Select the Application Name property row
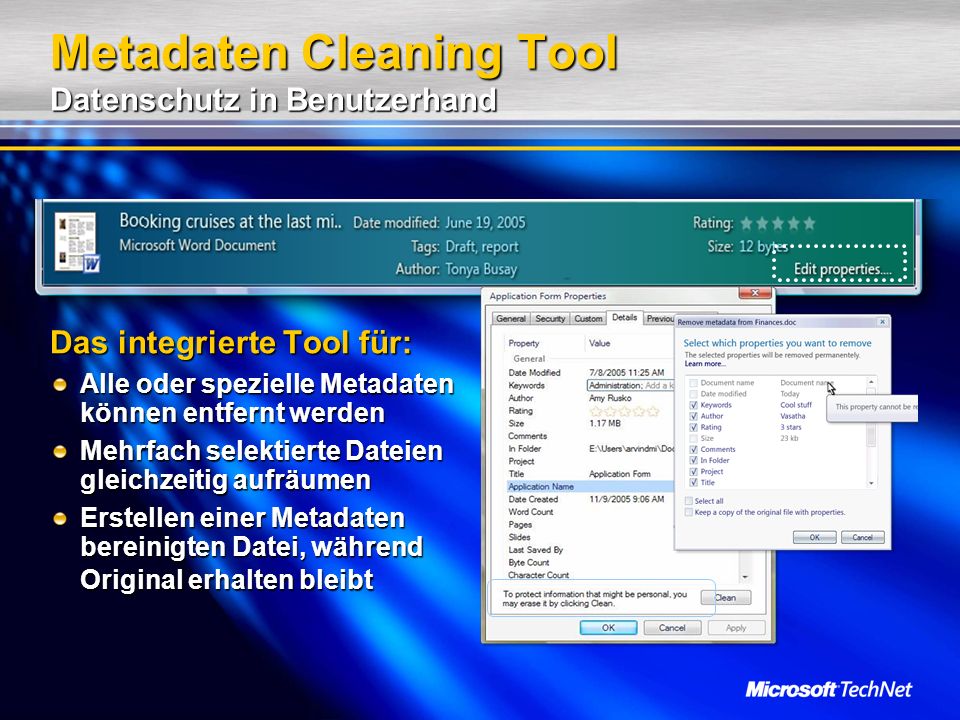The width and height of the screenshot is (960, 720). 590,486
